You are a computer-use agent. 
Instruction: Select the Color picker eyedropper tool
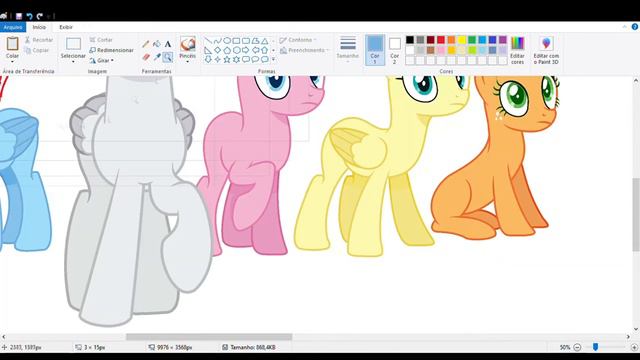(157, 57)
